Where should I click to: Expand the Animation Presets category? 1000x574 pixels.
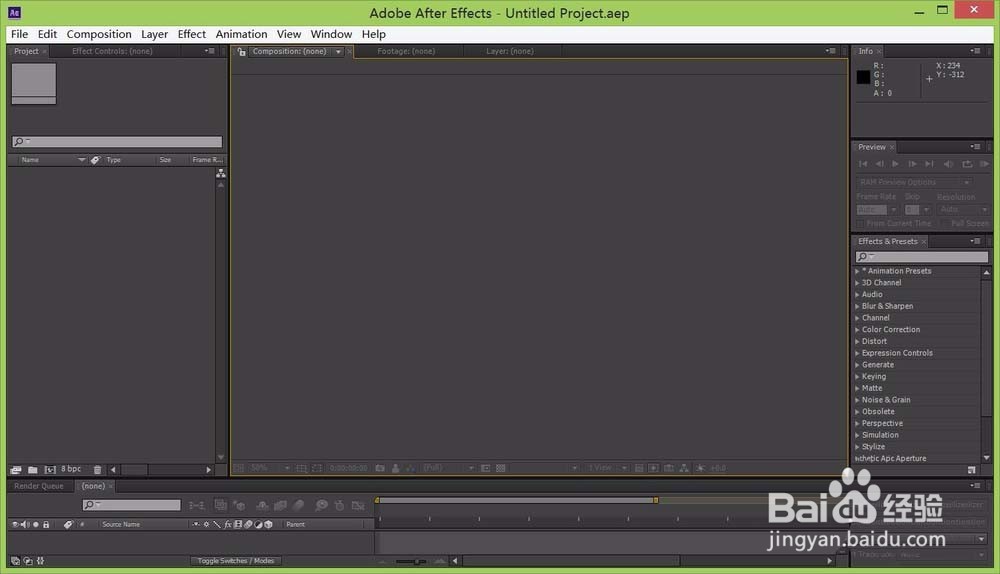pyautogui.click(x=857, y=271)
